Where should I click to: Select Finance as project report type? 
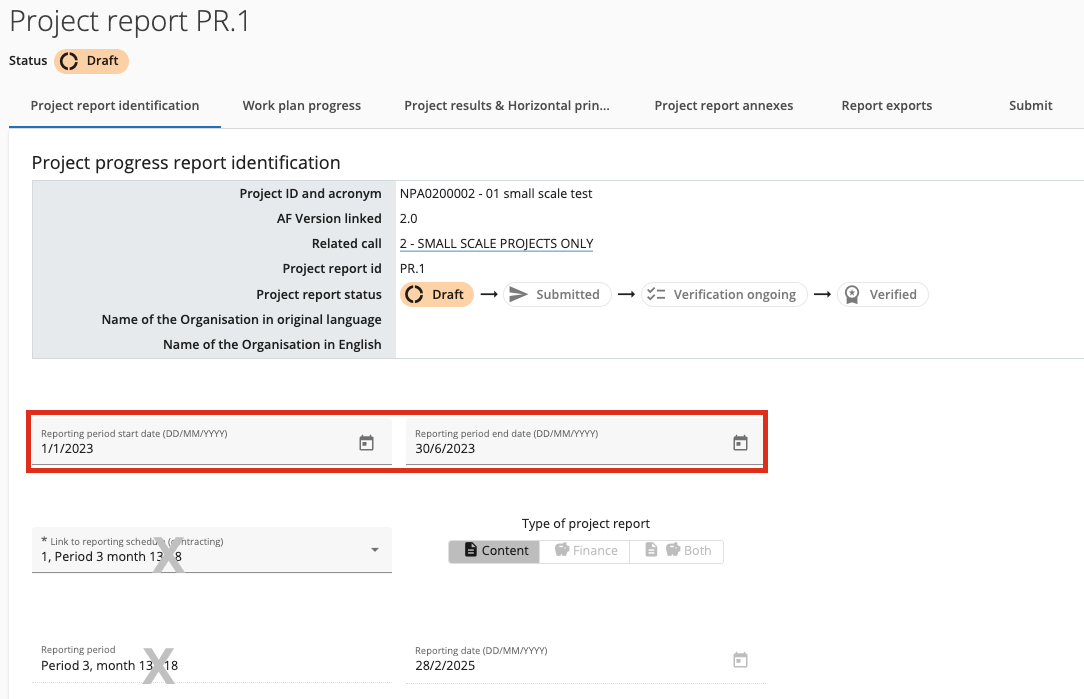585,551
